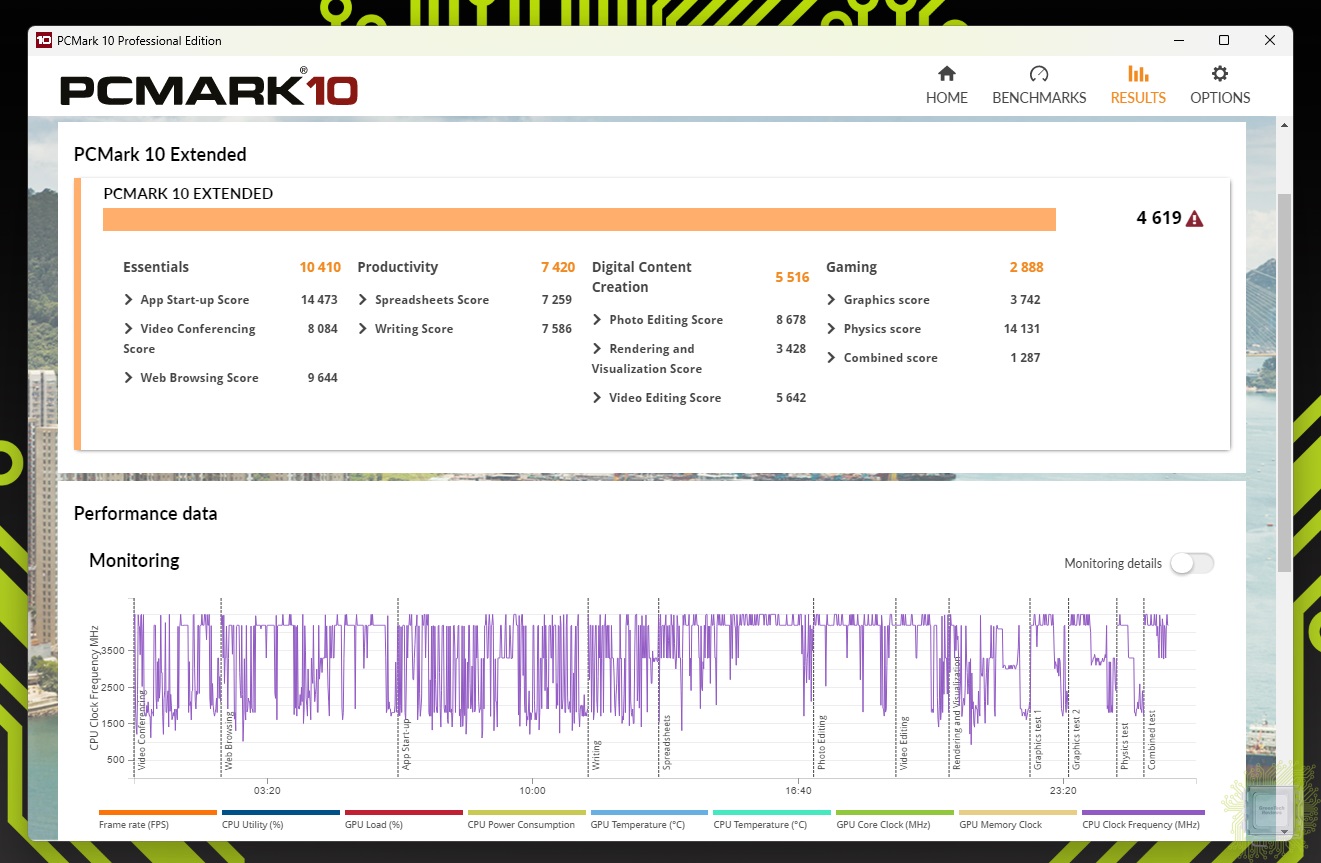Select GPU Memory Clock legend item
This screenshot has height=863, width=1321.
pos(1018,819)
